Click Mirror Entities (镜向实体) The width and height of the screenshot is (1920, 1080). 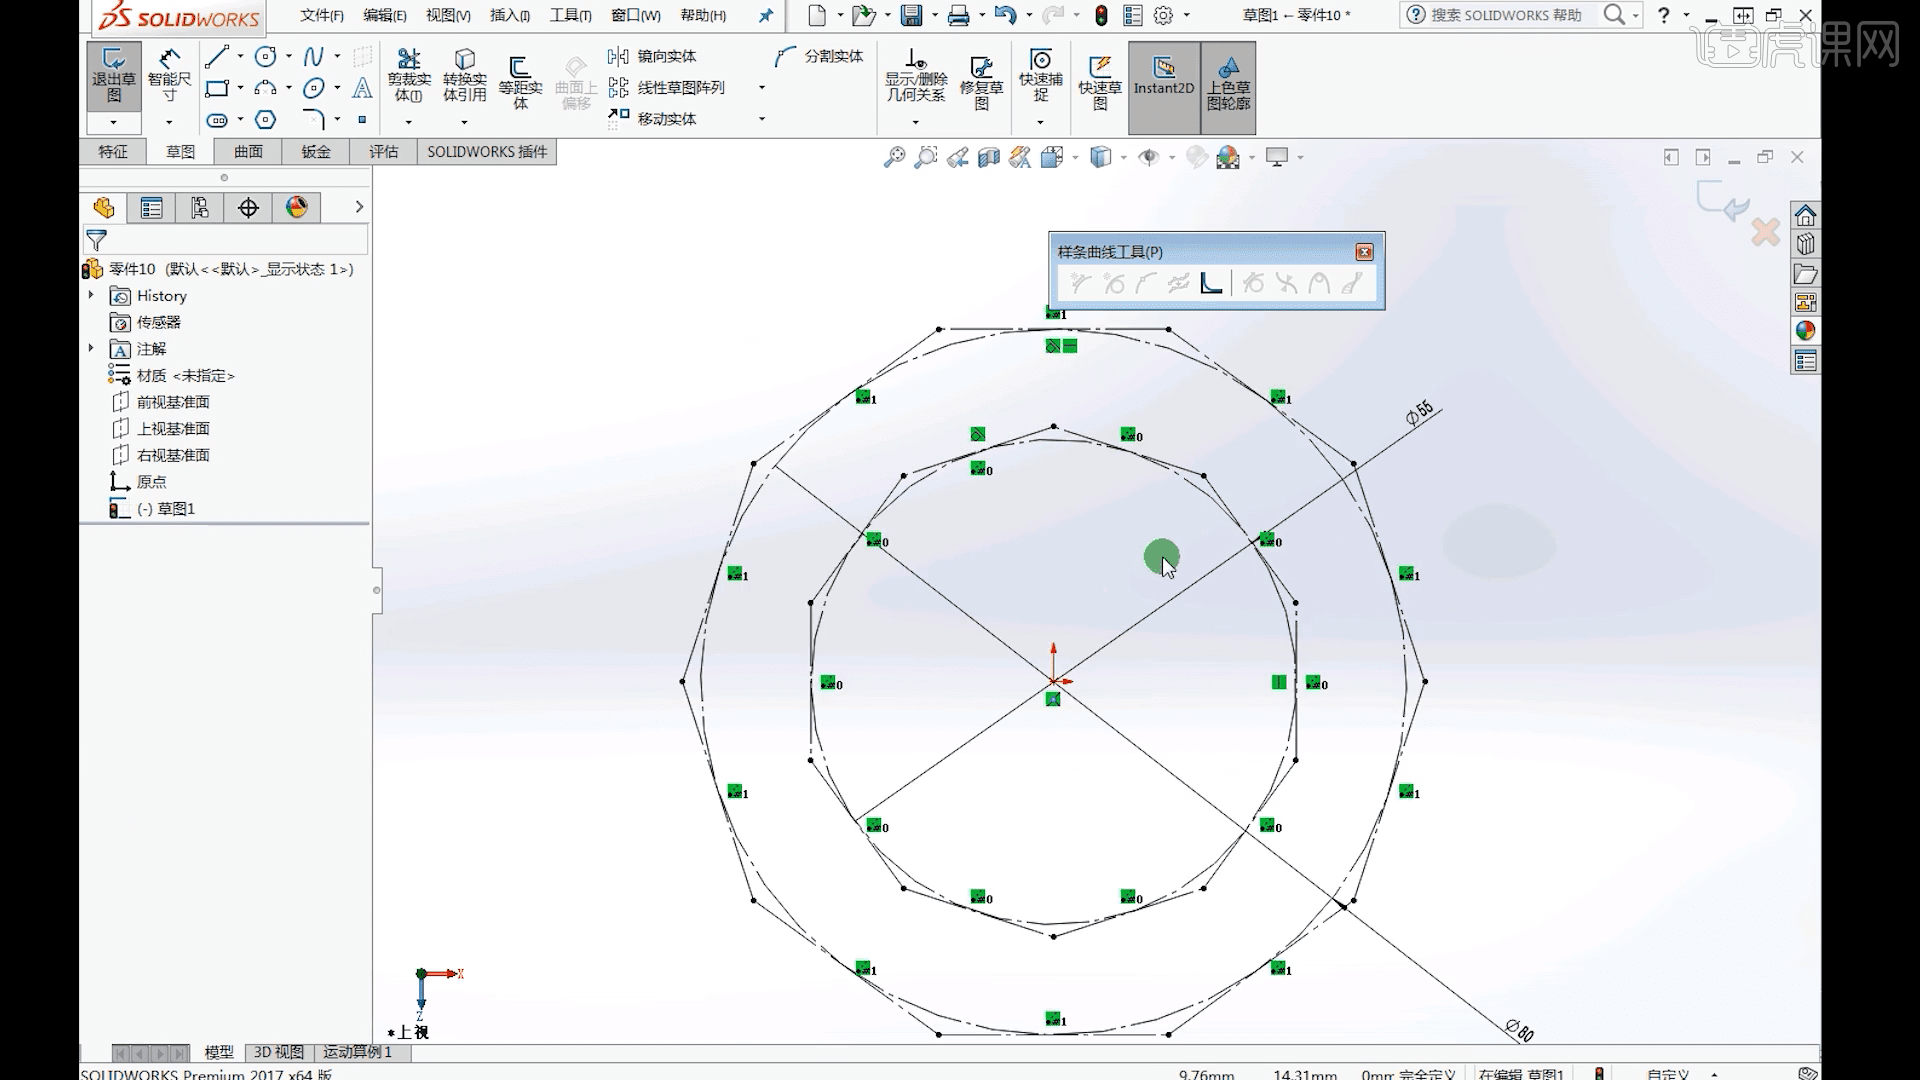(652, 56)
